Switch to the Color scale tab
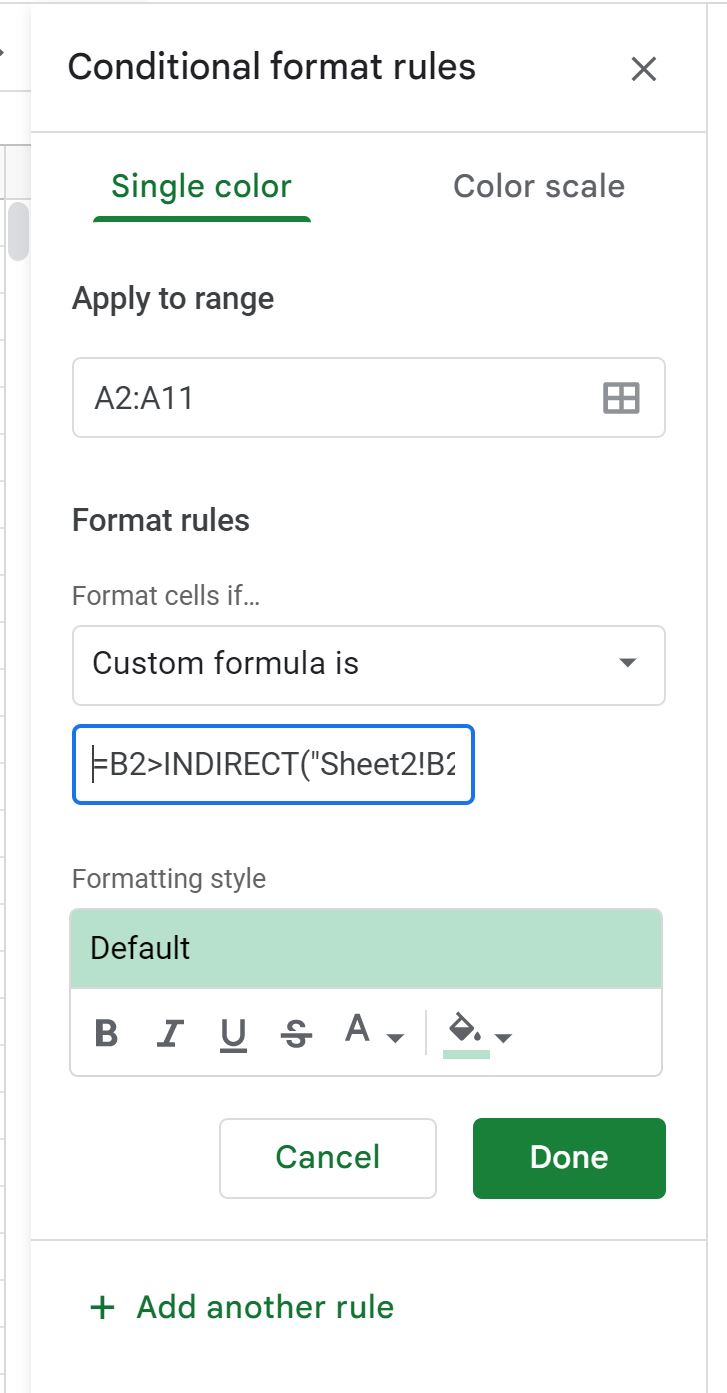The height and width of the screenshot is (1393, 727). 538,186
